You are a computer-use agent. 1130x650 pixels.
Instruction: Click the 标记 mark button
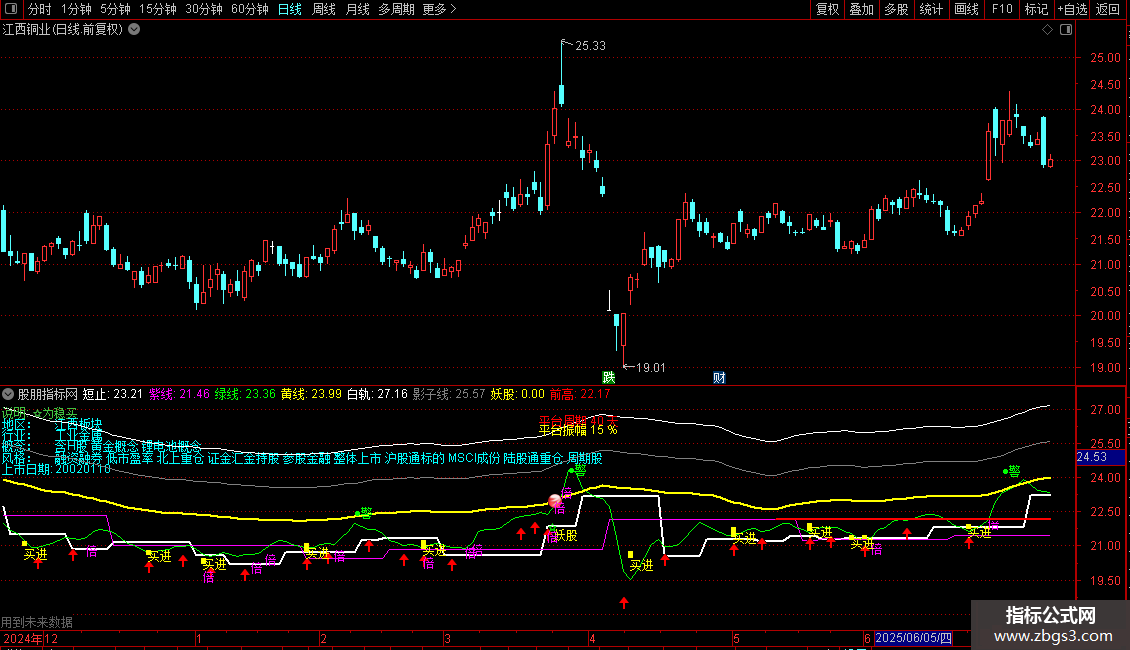point(1036,9)
